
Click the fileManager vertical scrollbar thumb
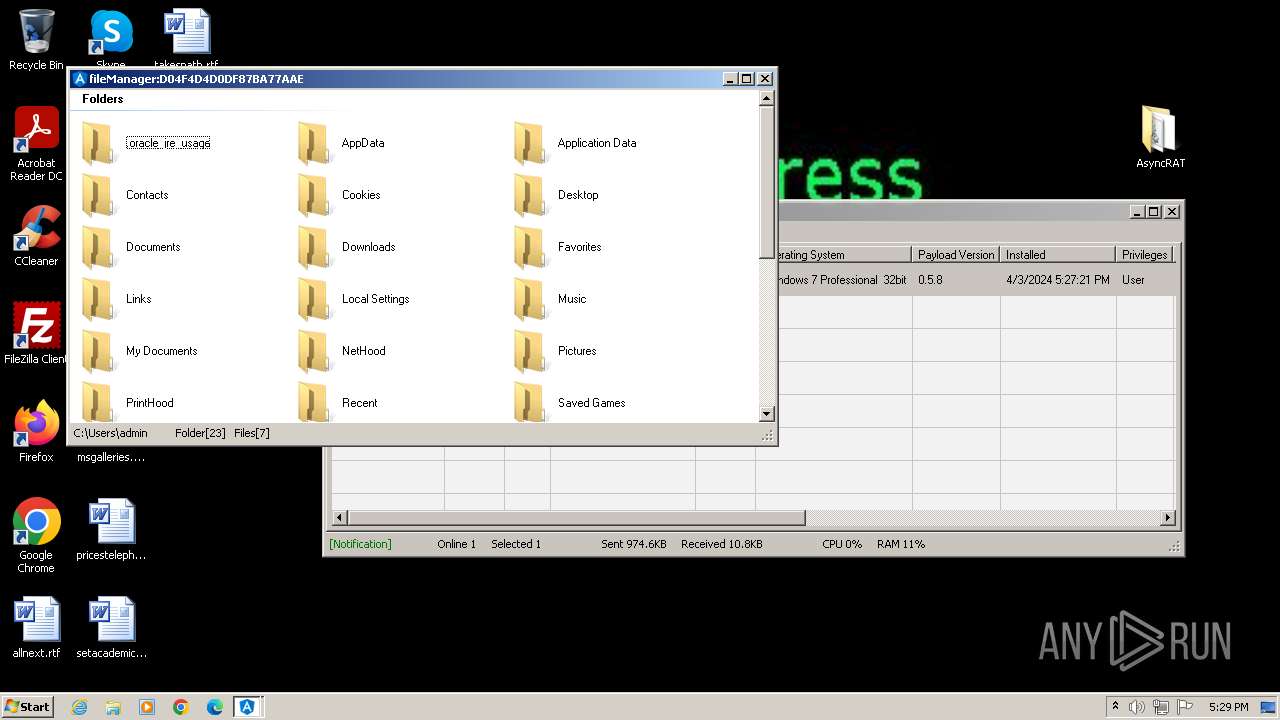pyautogui.click(x=767, y=182)
